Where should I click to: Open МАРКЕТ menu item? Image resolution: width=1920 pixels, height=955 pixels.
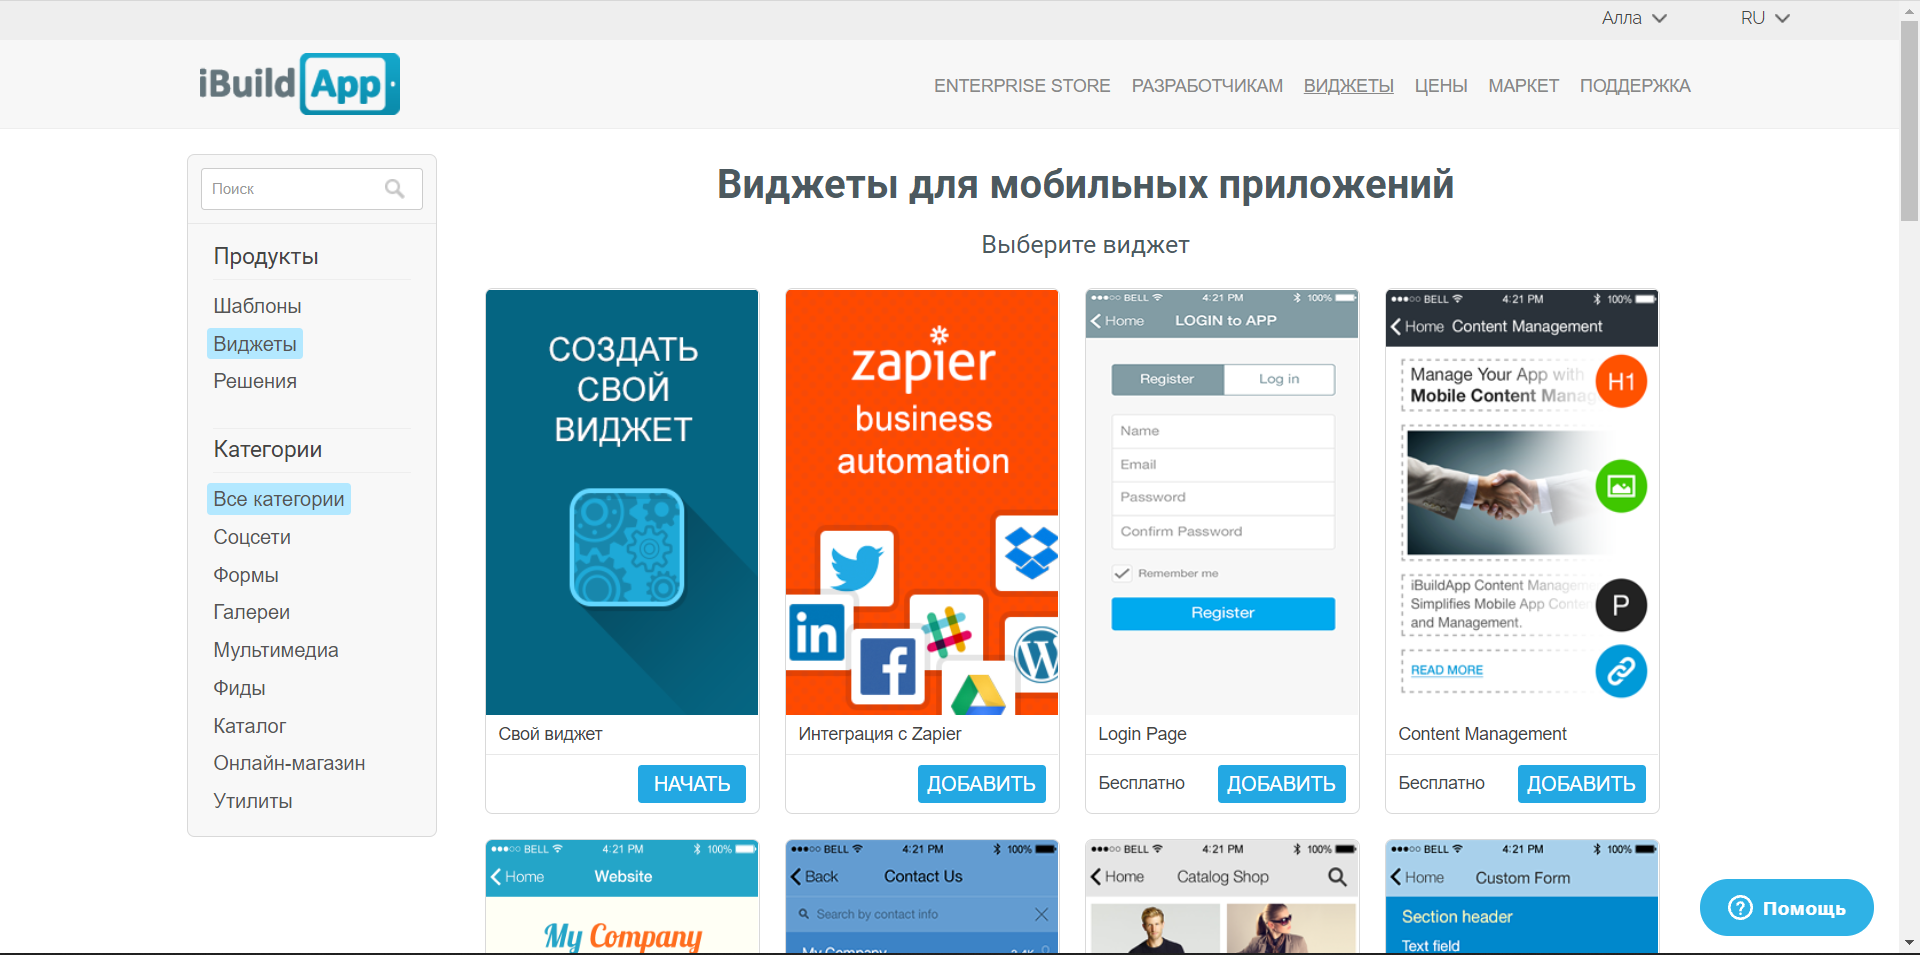1523,86
